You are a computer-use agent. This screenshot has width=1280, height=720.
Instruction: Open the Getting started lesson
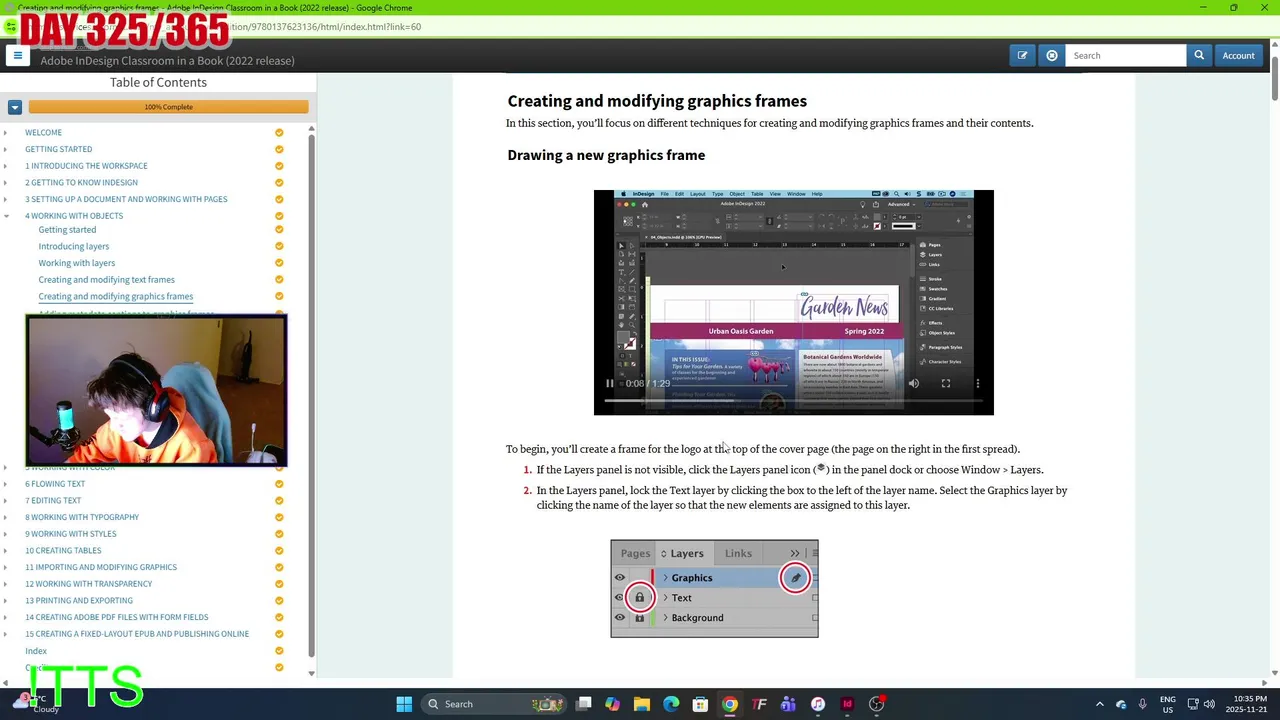pyautogui.click(x=67, y=230)
